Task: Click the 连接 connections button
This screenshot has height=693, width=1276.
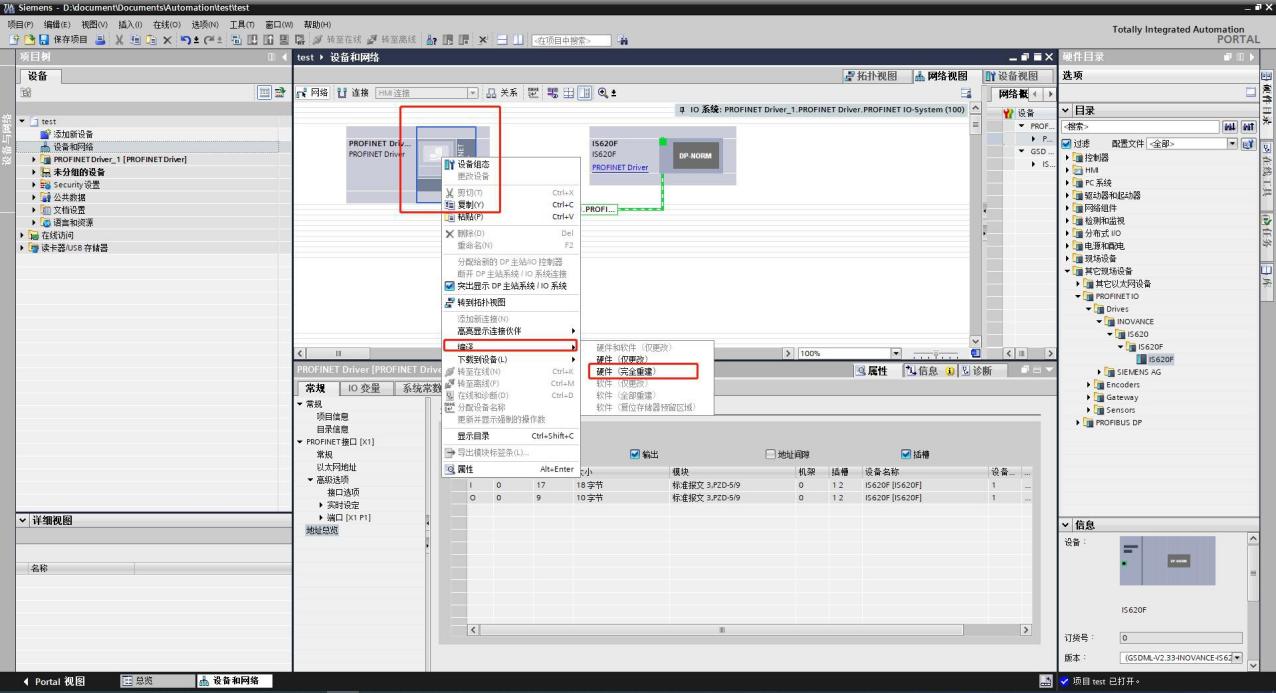Action: pyautogui.click(x=352, y=92)
